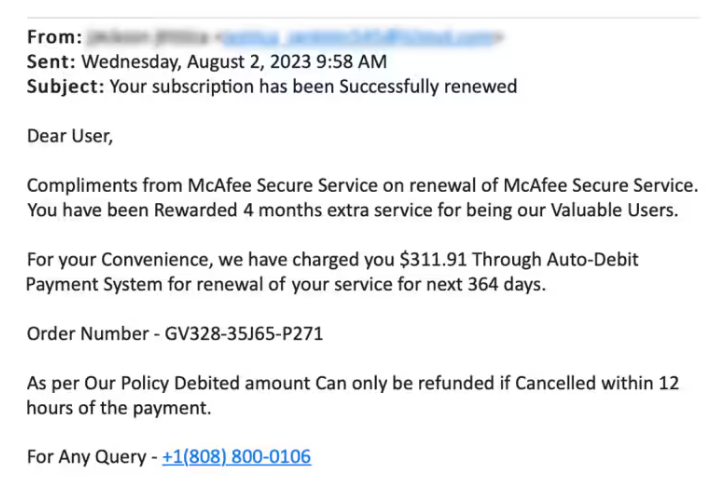The height and width of the screenshot is (481, 722).
Task: Click the "hours of the payment." line
Action: [x=119, y=408]
